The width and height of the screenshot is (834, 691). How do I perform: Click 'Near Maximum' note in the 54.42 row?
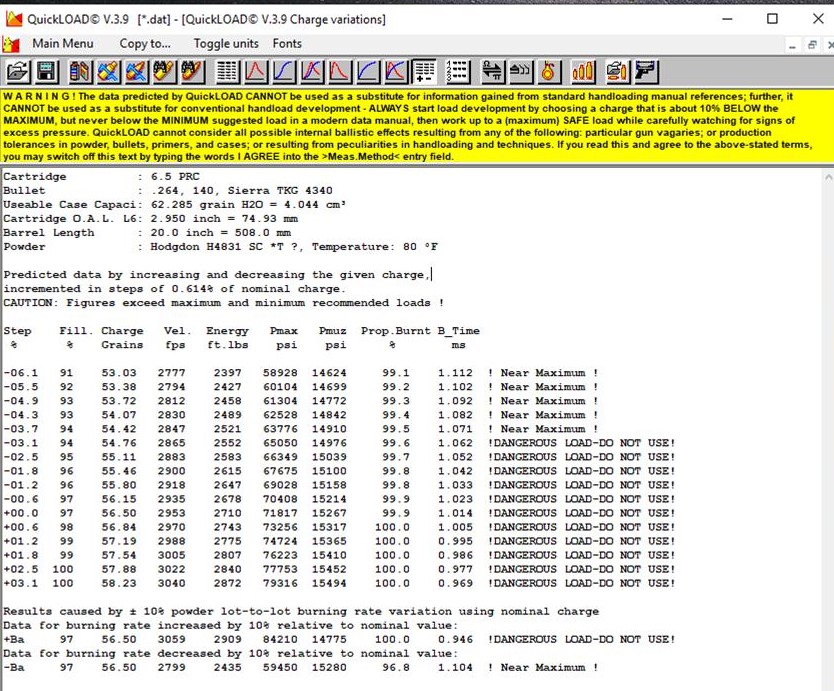543,429
